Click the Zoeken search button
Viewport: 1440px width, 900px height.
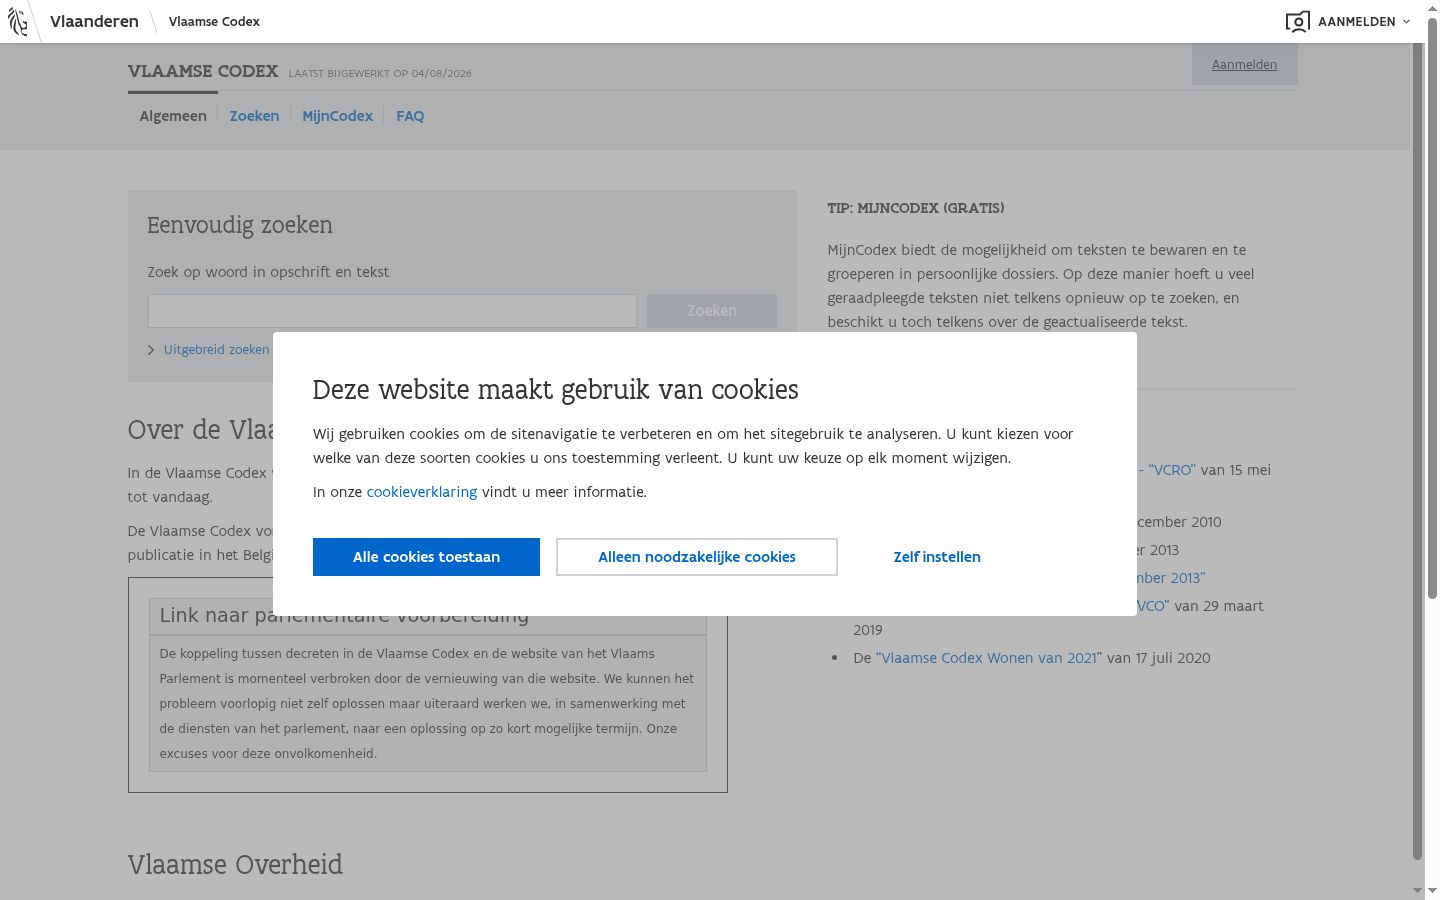tap(712, 311)
